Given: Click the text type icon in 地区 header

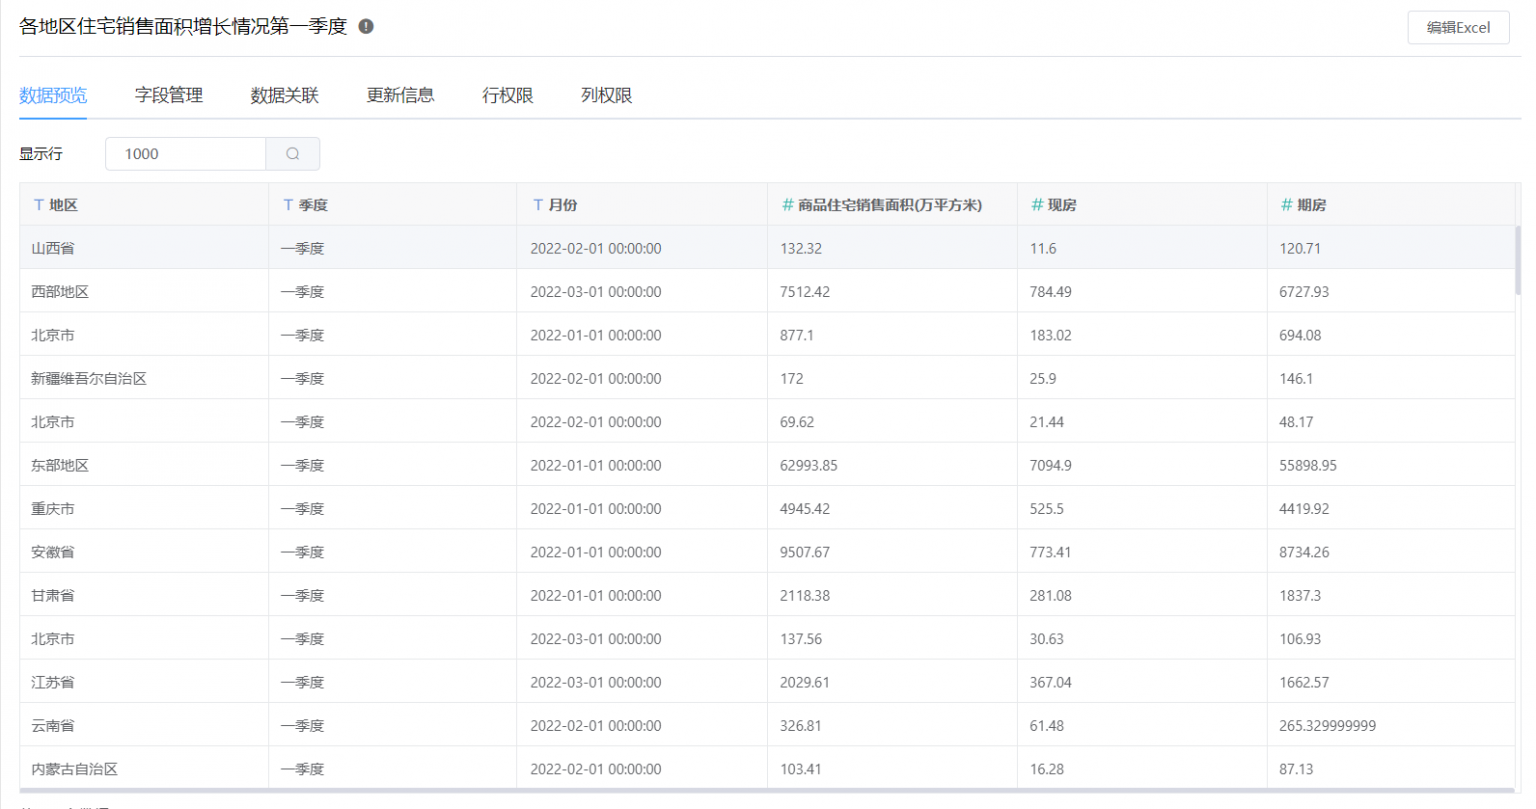Looking at the screenshot, I should [x=39, y=205].
